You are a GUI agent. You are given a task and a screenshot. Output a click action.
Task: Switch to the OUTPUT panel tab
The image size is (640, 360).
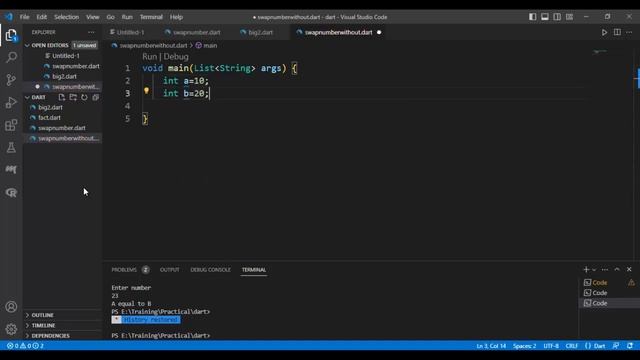[169, 270]
